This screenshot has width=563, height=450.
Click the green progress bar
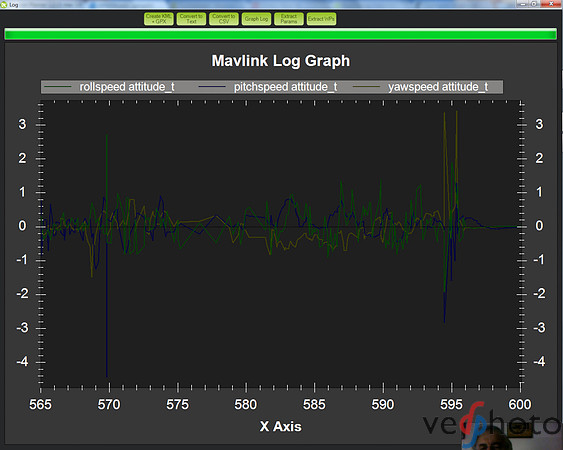tap(280, 34)
